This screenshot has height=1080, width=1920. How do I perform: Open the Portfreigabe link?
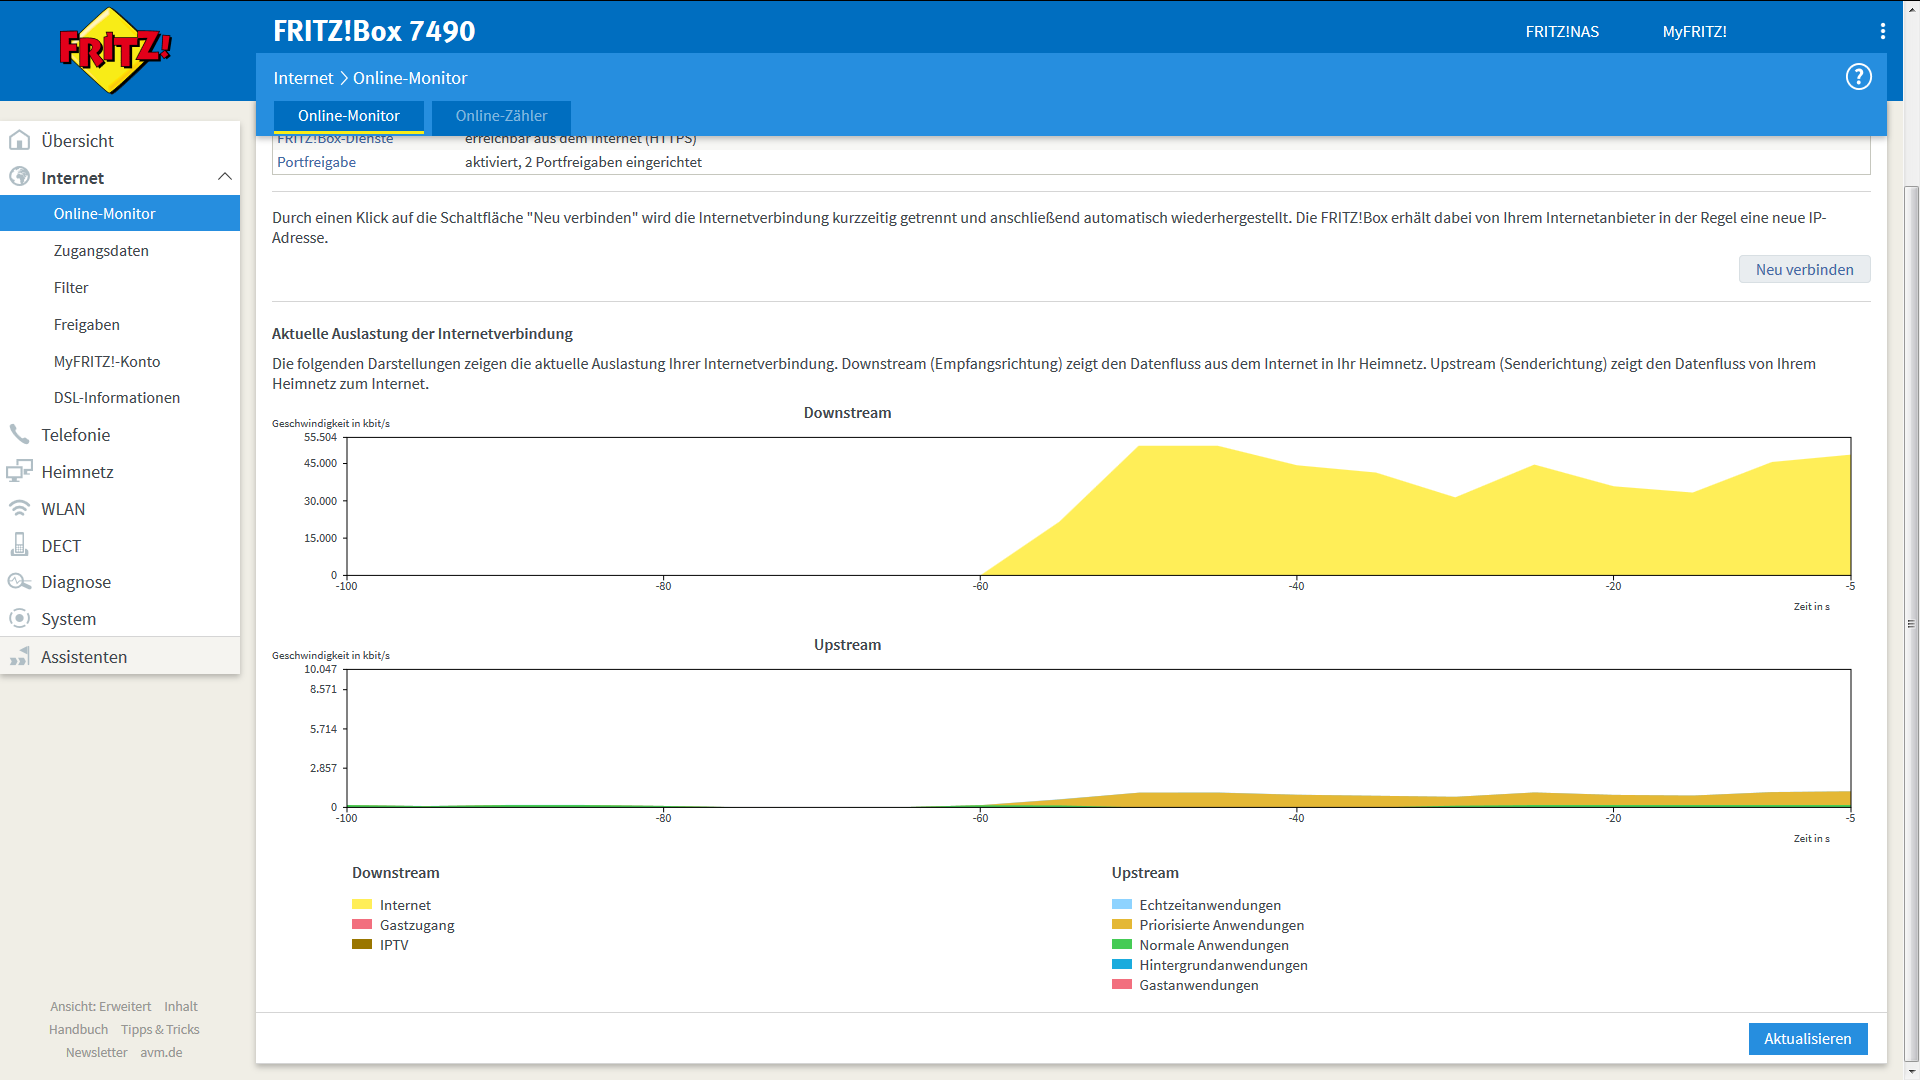(316, 162)
